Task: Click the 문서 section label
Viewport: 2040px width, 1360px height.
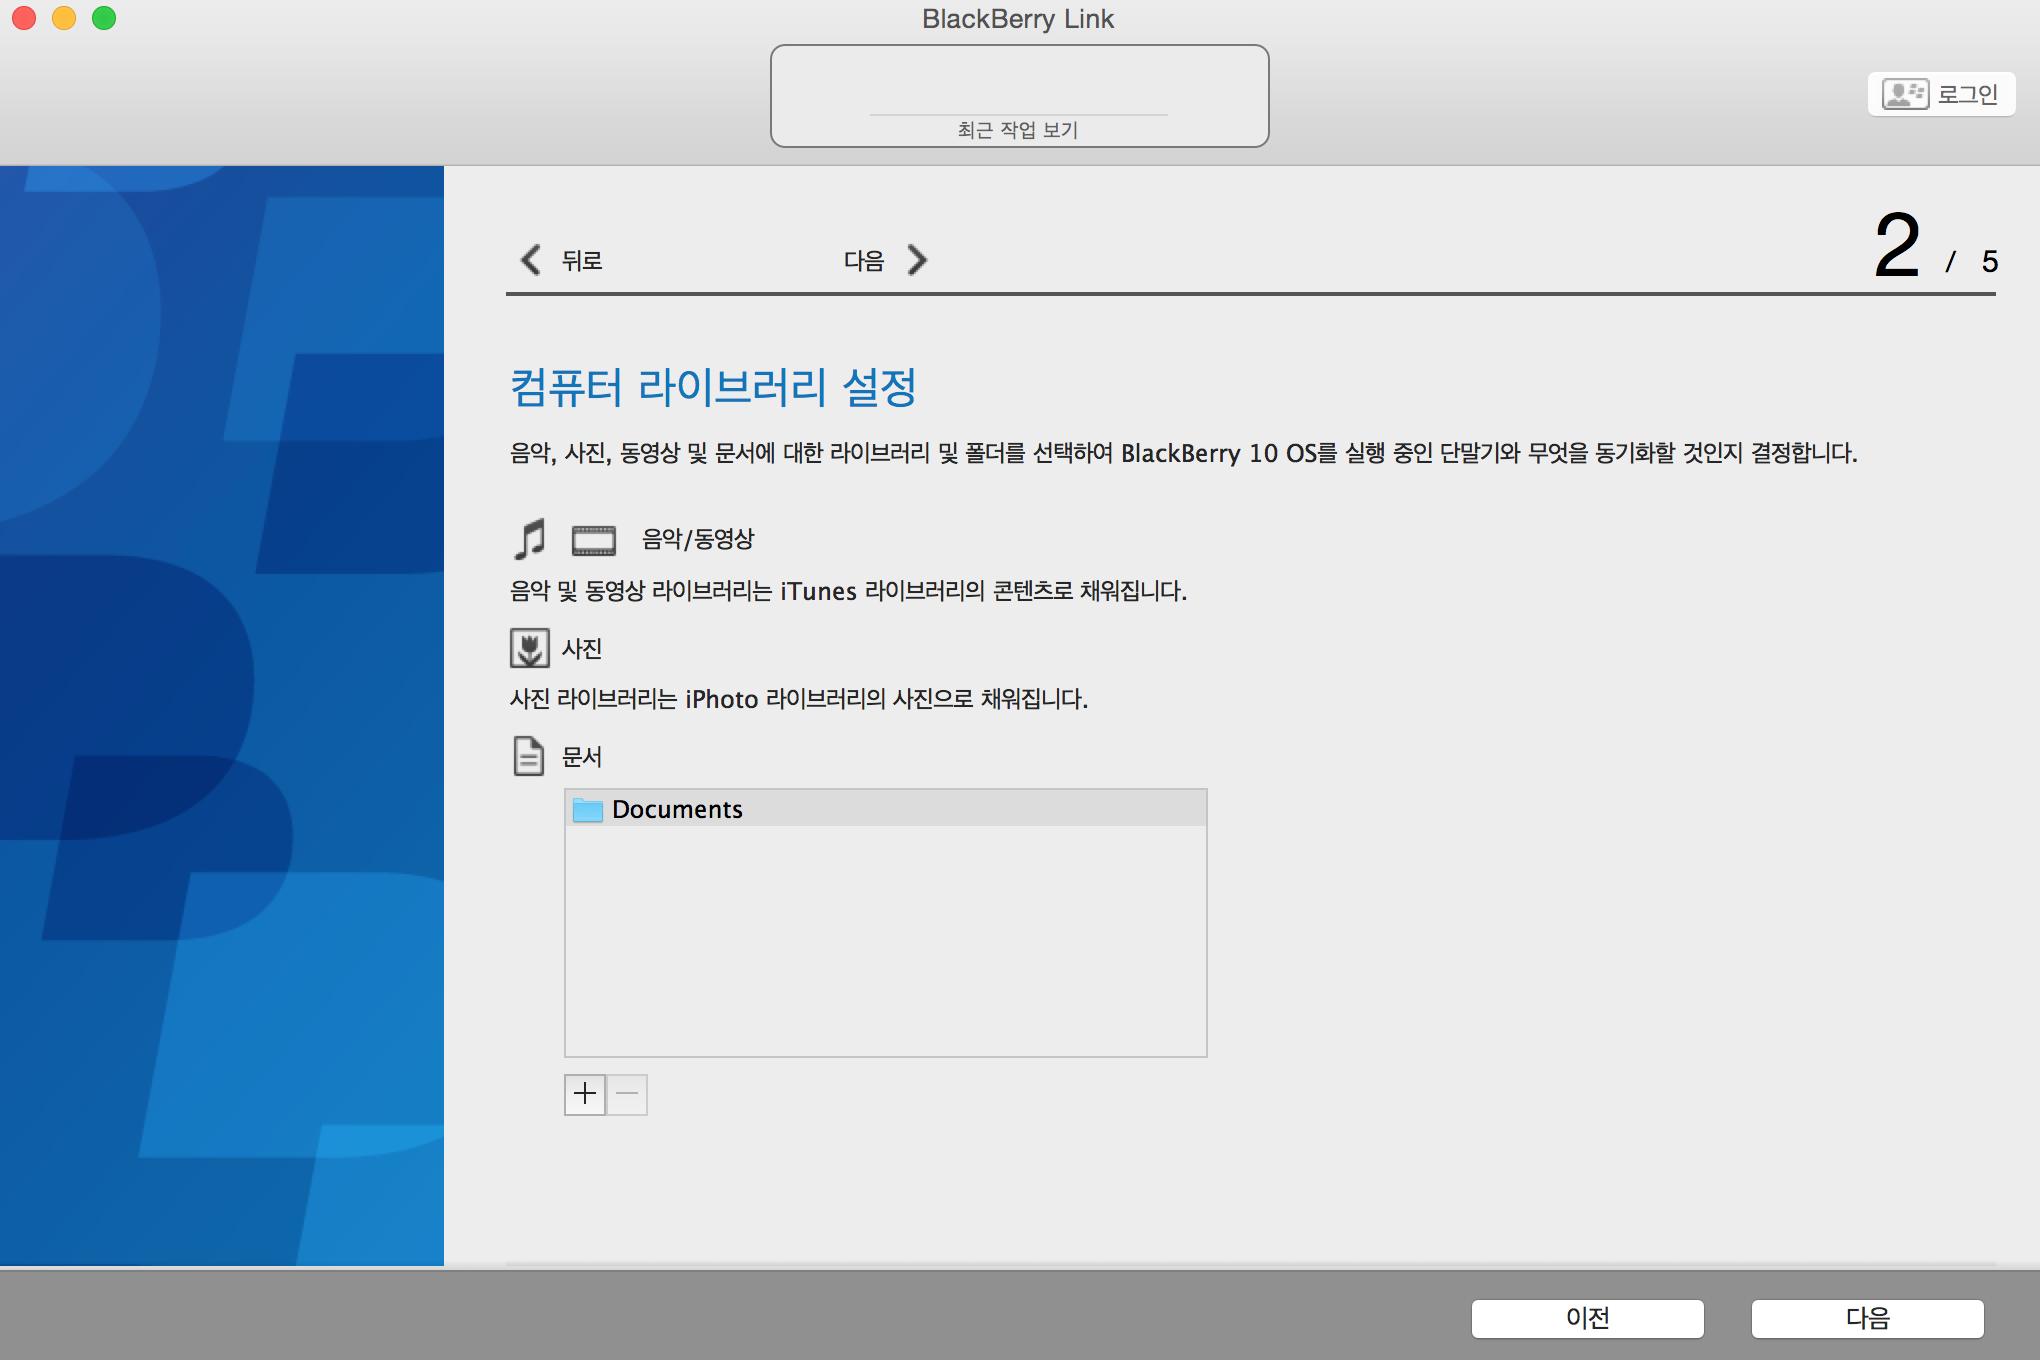Action: point(582,756)
